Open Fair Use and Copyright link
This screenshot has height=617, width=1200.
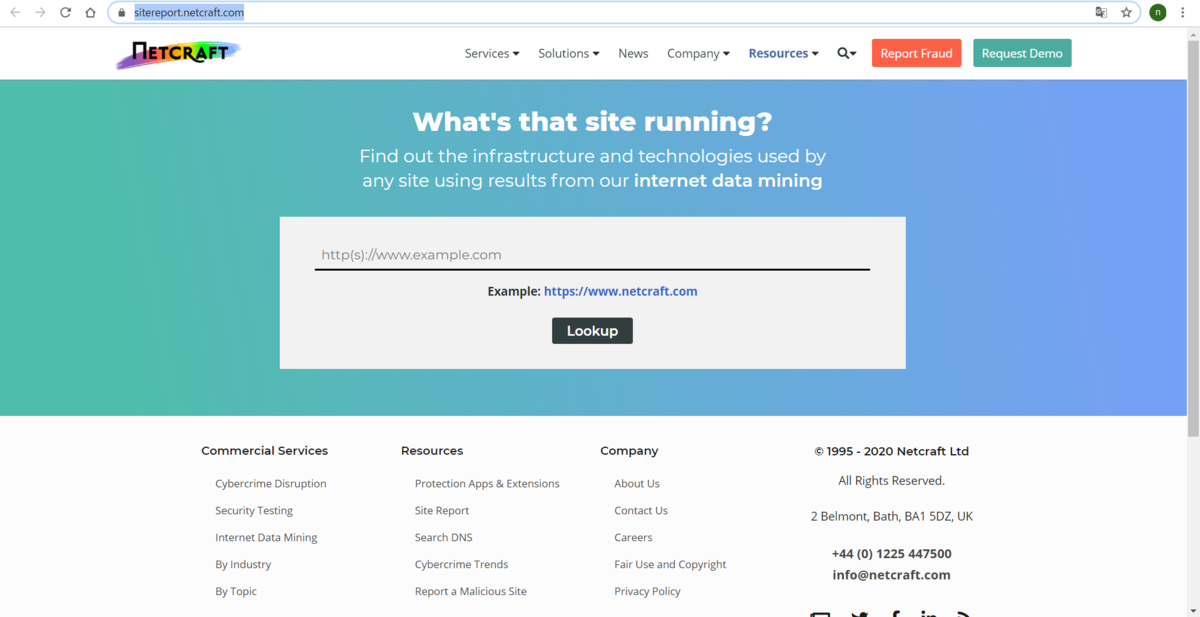click(x=670, y=564)
